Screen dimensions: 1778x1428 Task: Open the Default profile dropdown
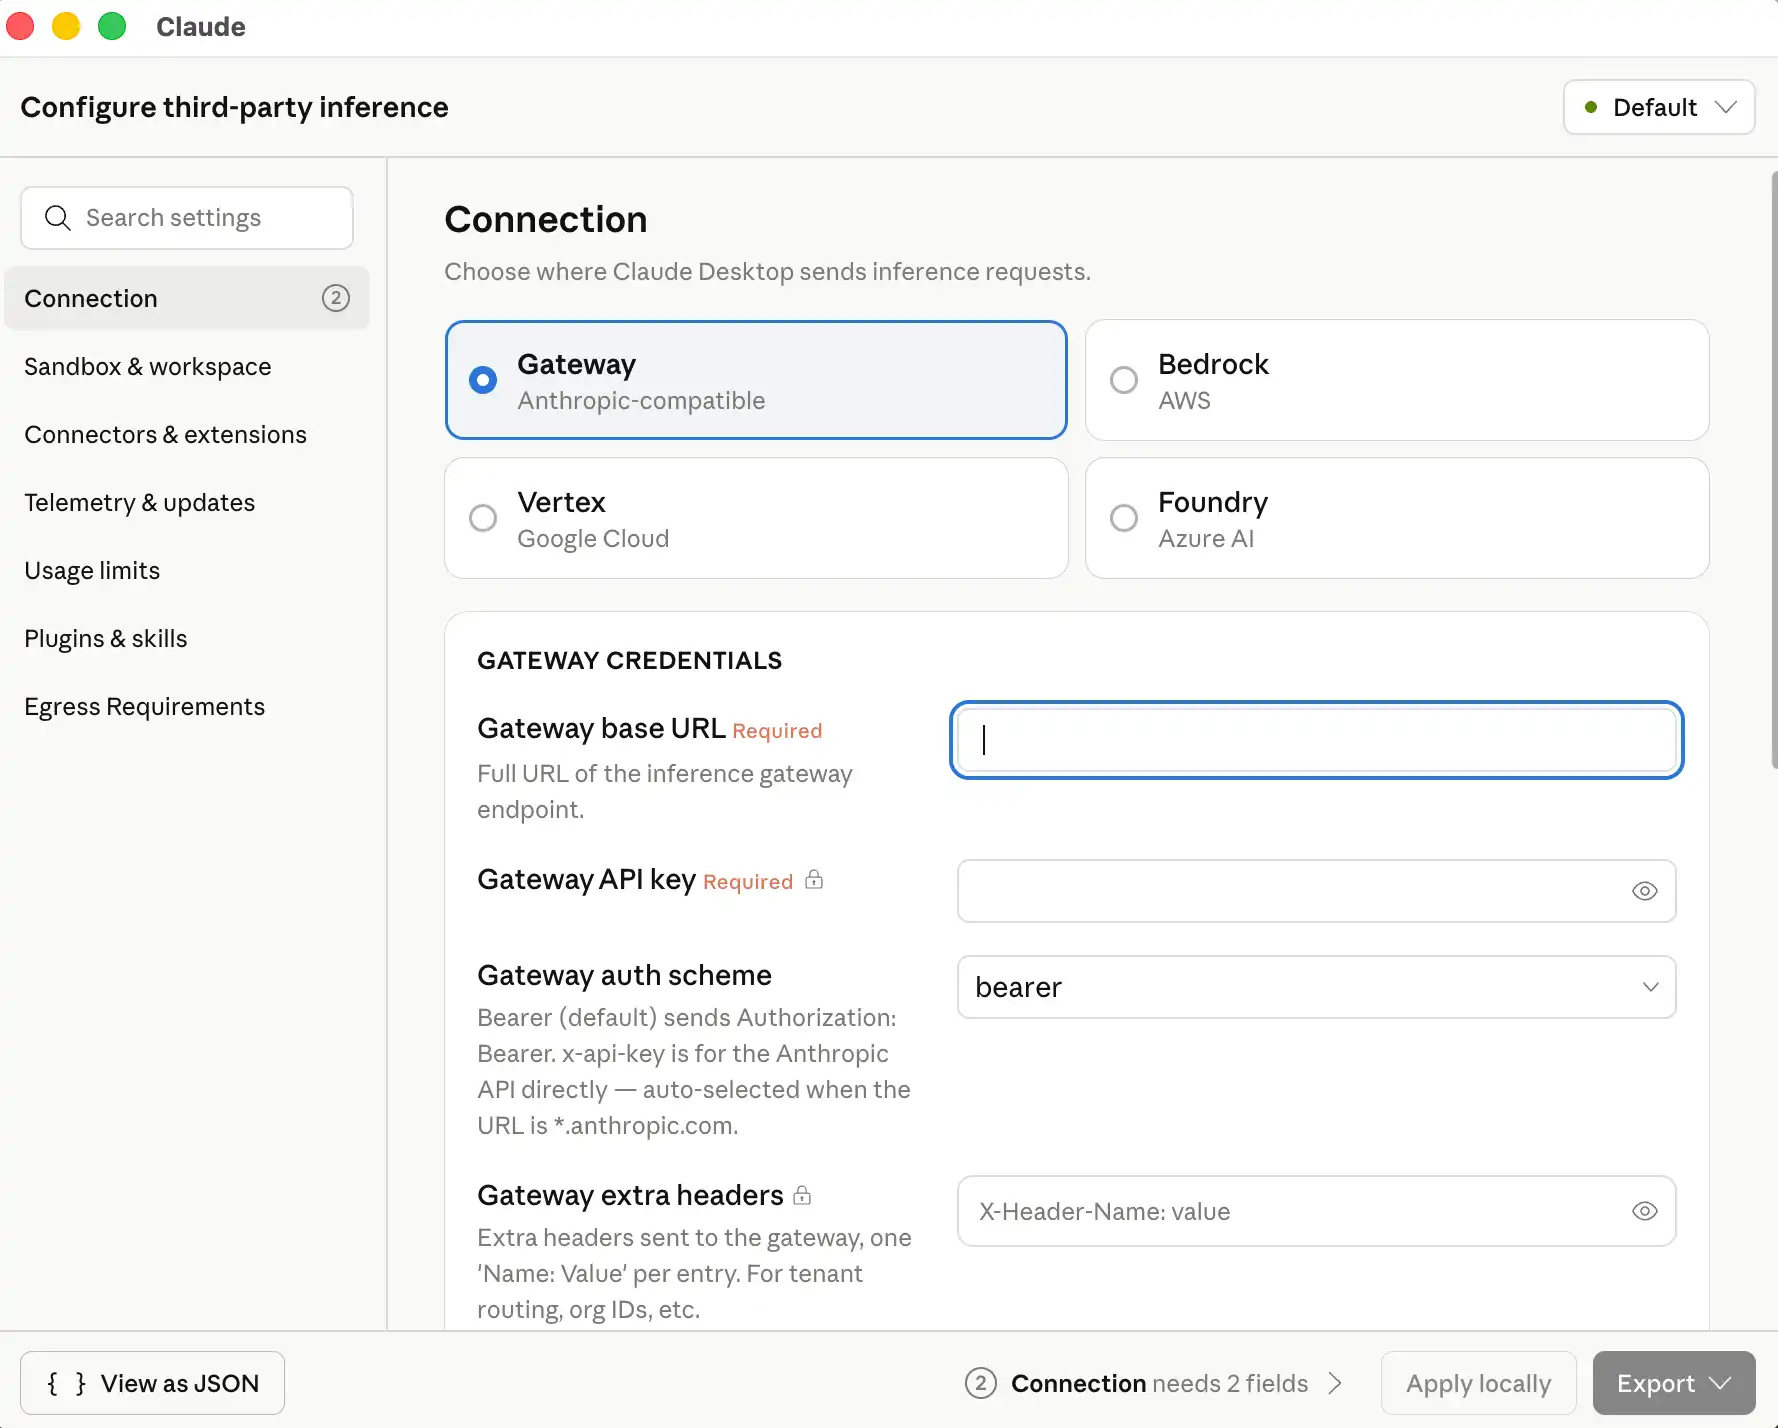[x=1658, y=107]
